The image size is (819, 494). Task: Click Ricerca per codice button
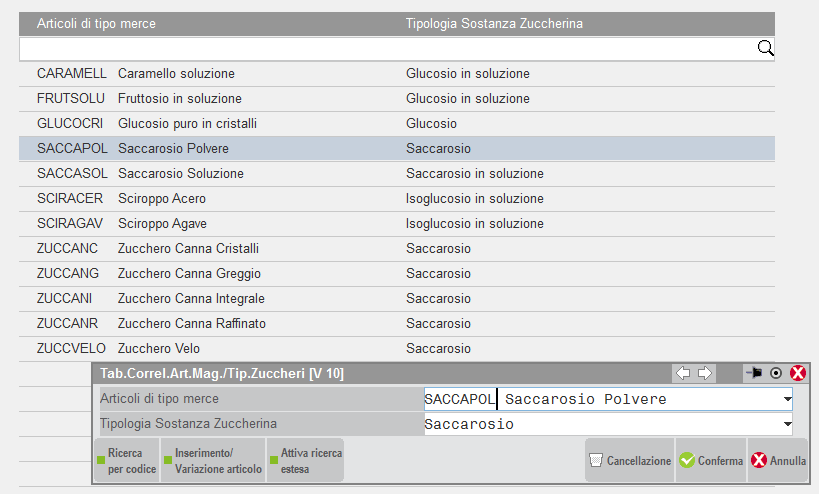pyautogui.click(x=127, y=461)
